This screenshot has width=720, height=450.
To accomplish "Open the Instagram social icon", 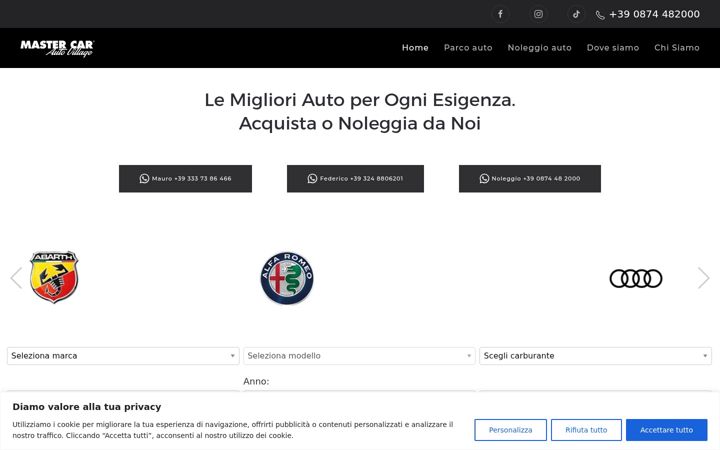I will (538, 14).
